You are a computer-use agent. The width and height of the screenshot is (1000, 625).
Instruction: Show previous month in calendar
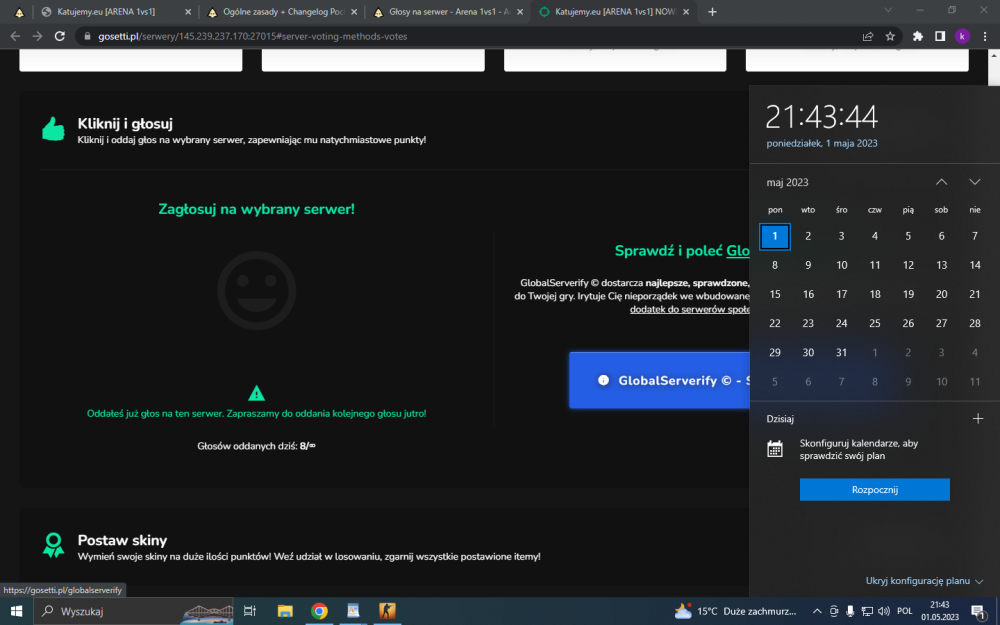[941, 182]
